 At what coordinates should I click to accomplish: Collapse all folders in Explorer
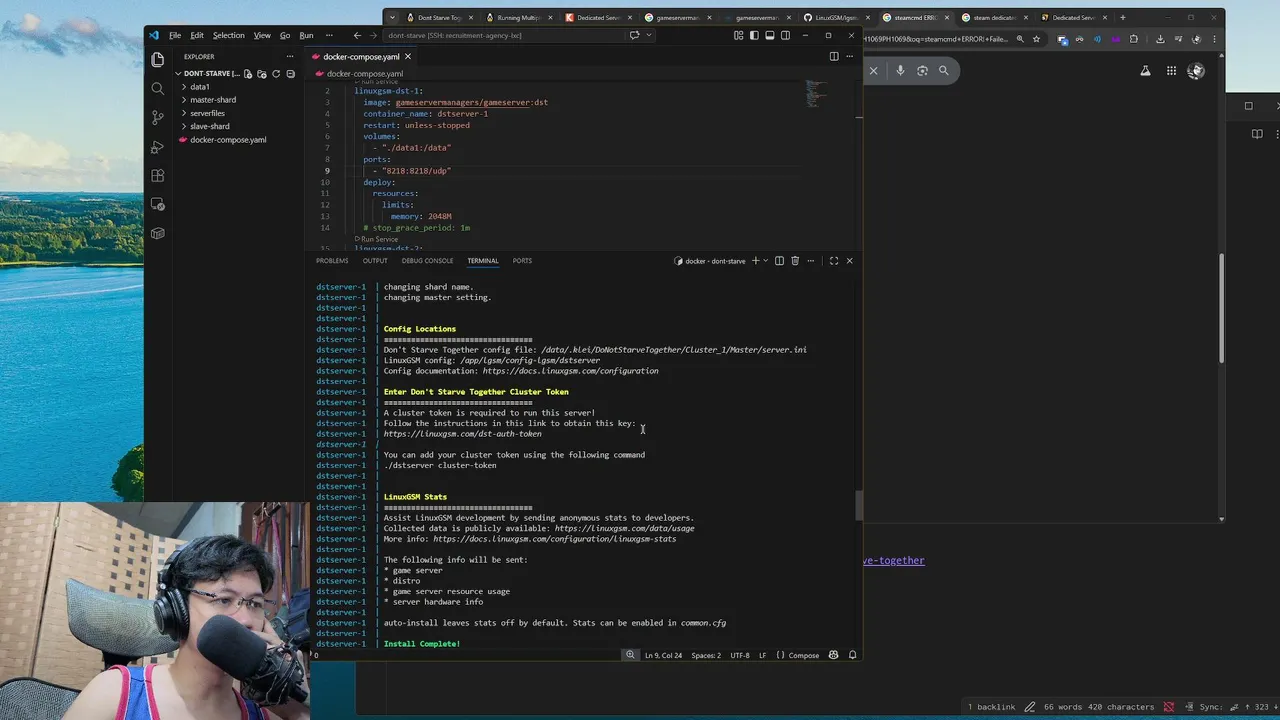tap(290, 74)
